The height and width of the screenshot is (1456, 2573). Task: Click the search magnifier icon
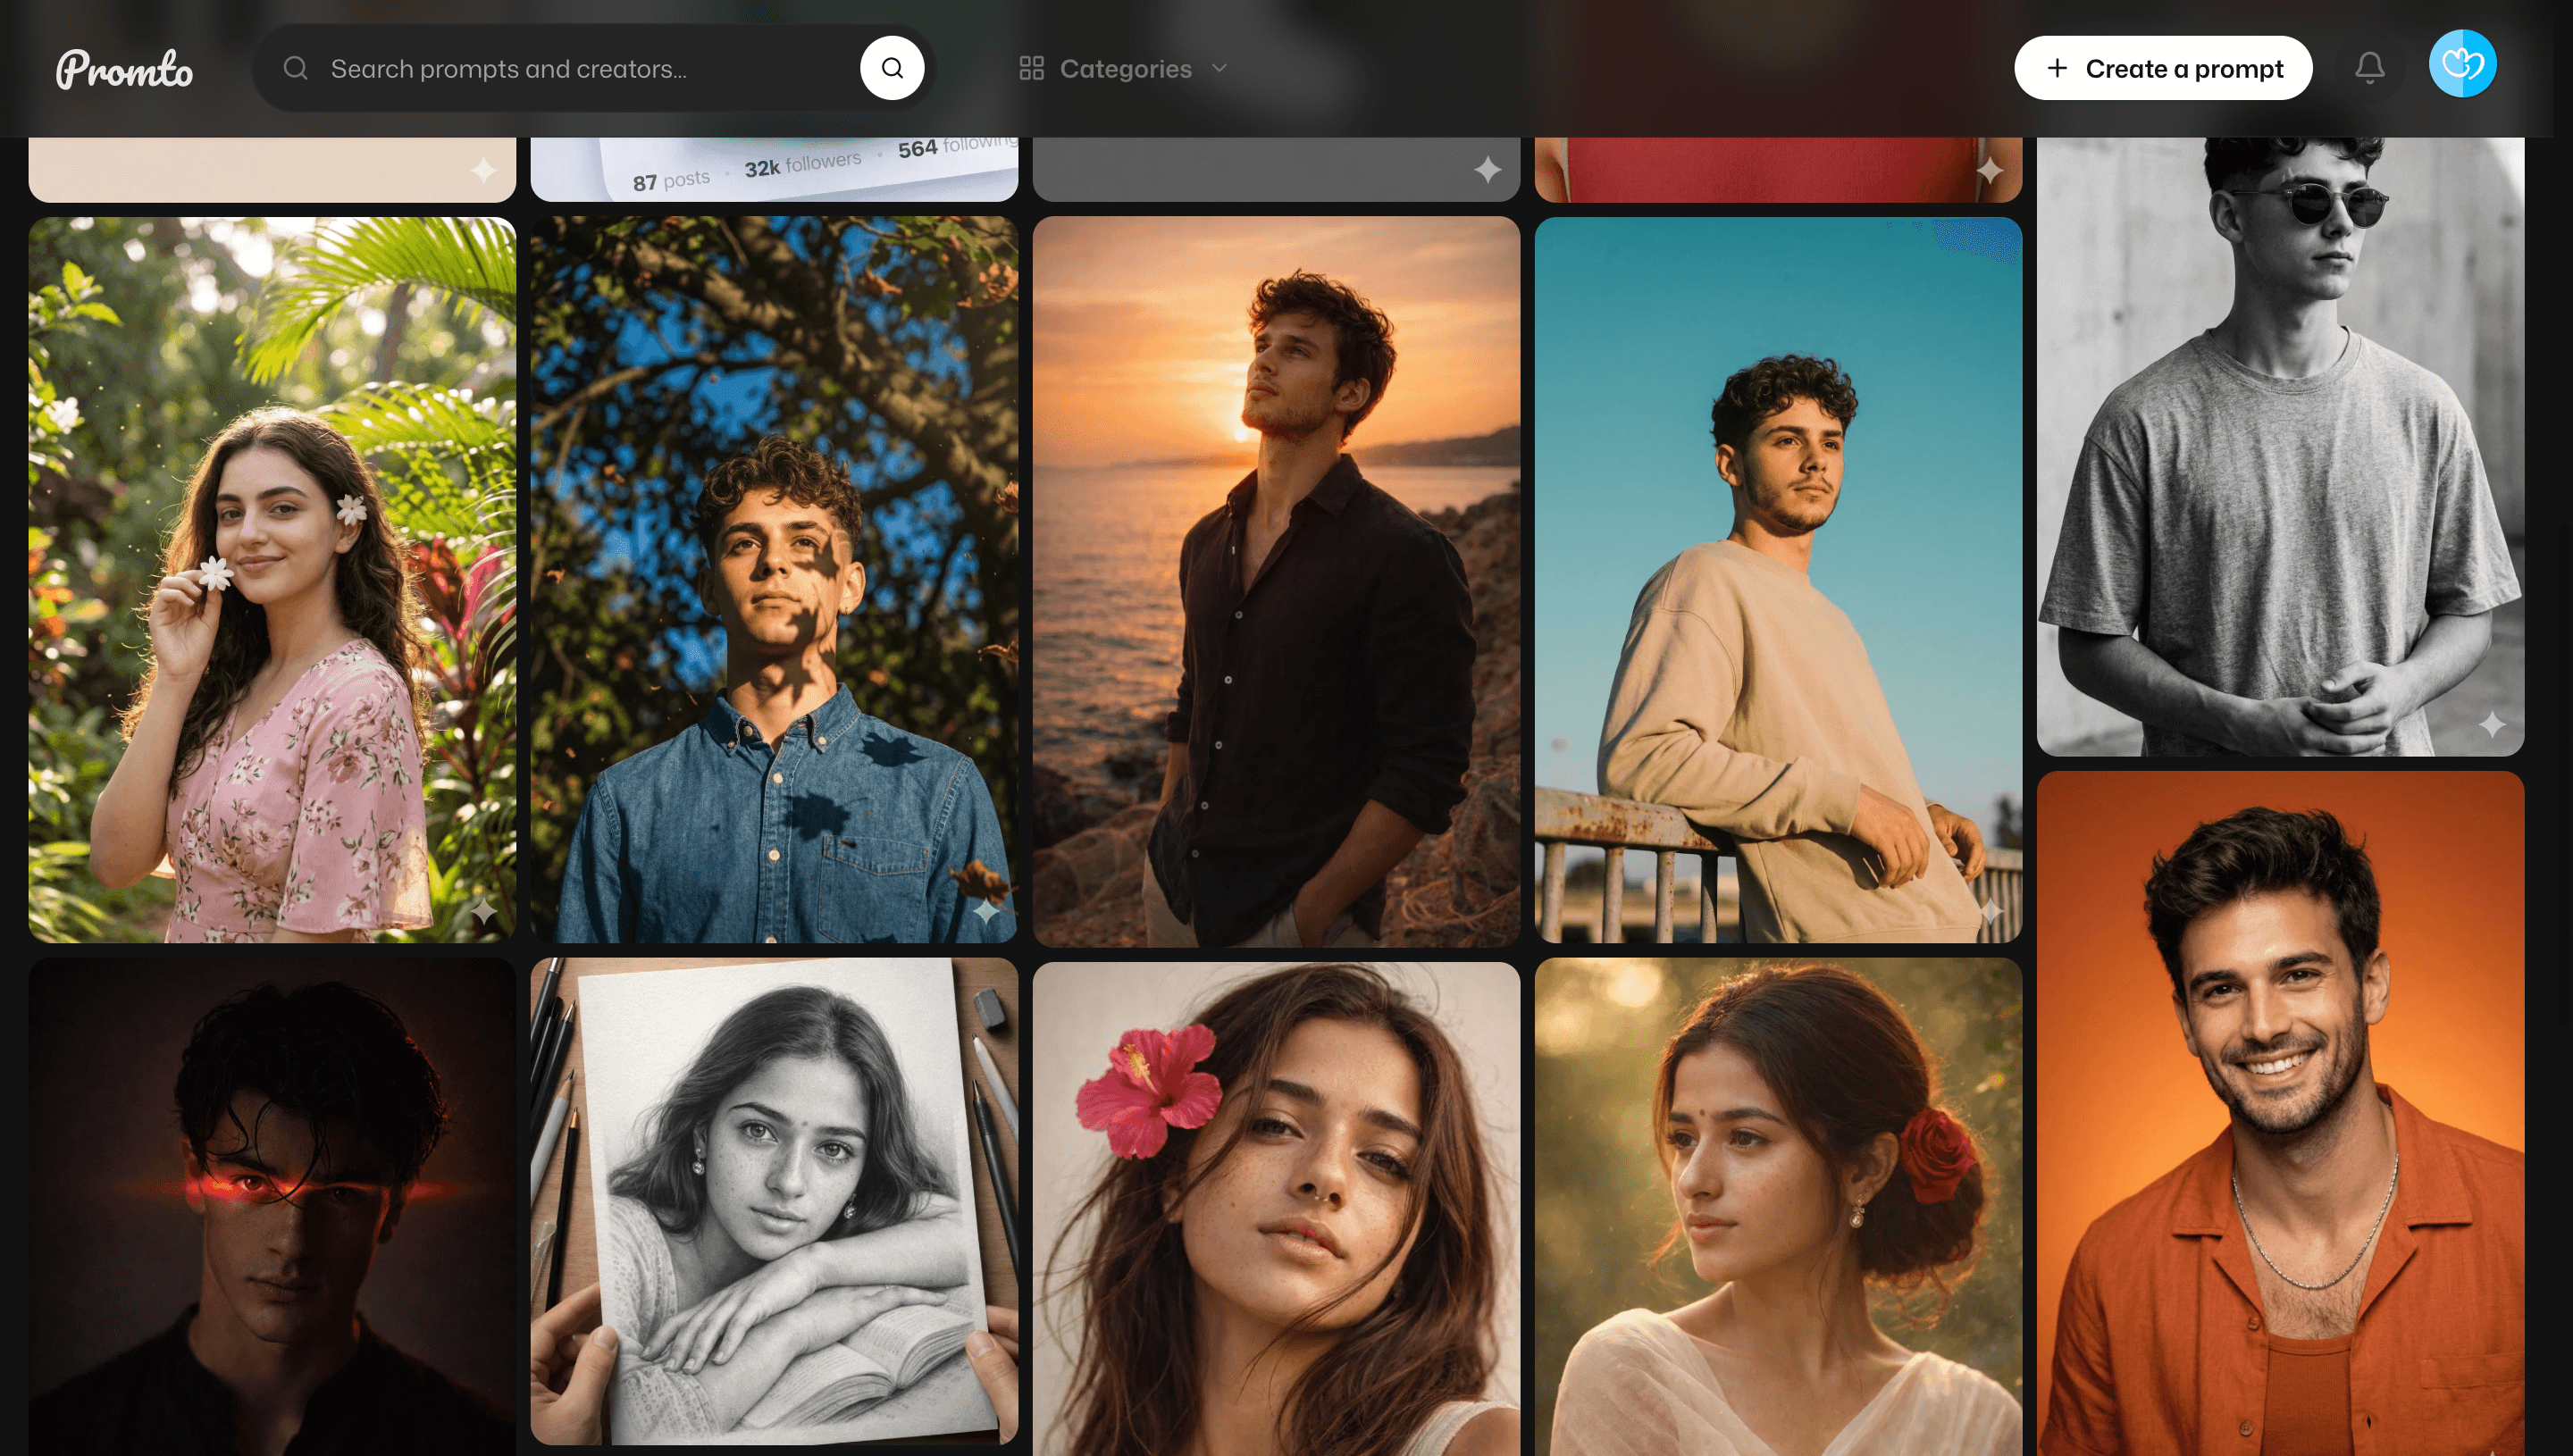click(892, 67)
